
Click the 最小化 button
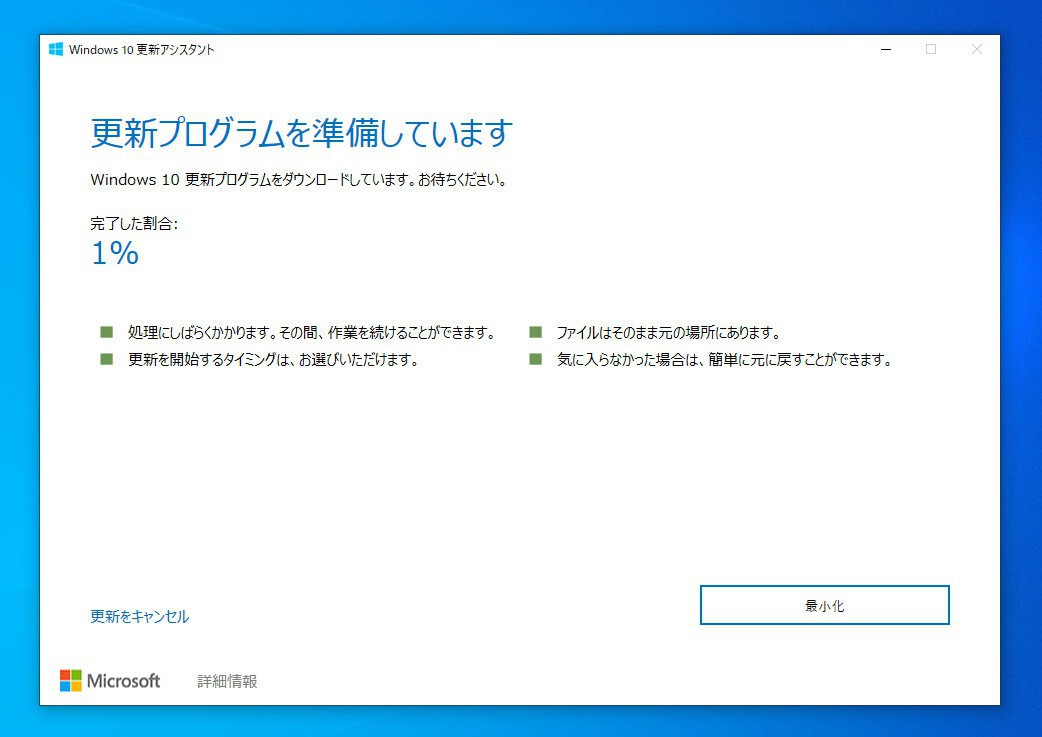coord(825,605)
